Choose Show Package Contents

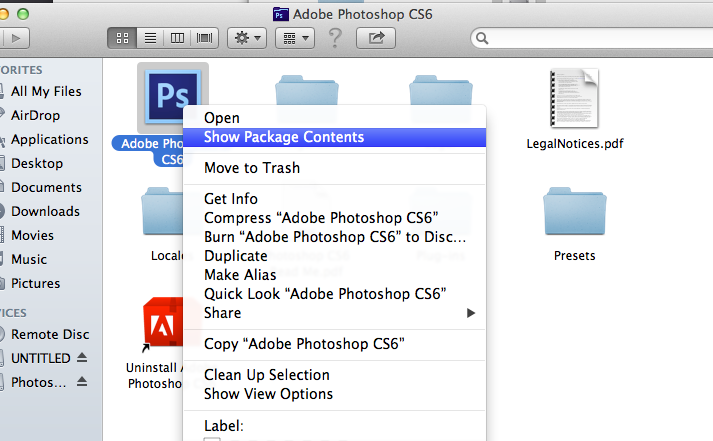335,137
